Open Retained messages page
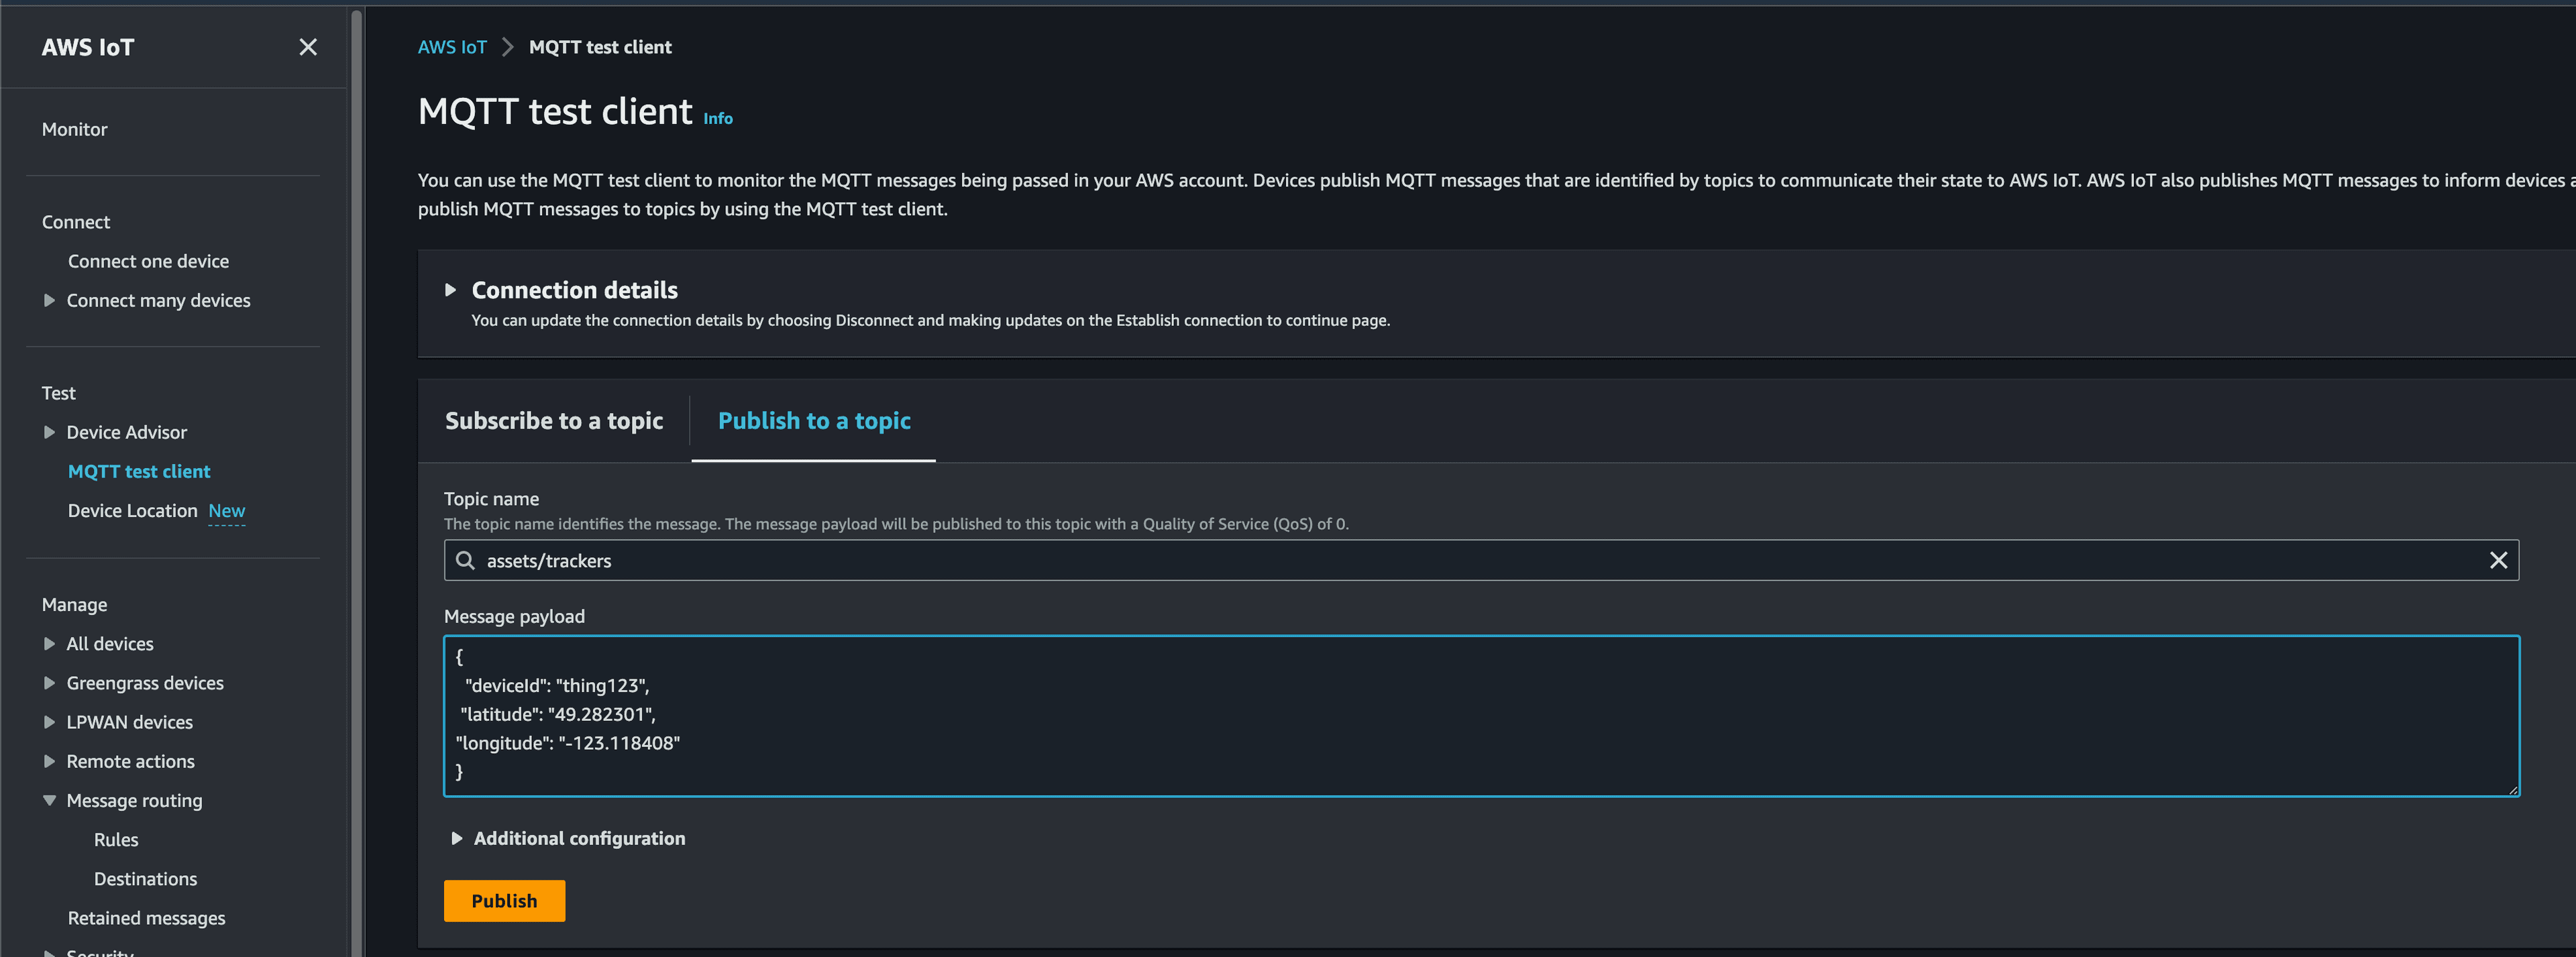This screenshot has height=957, width=2576. (x=146, y=917)
